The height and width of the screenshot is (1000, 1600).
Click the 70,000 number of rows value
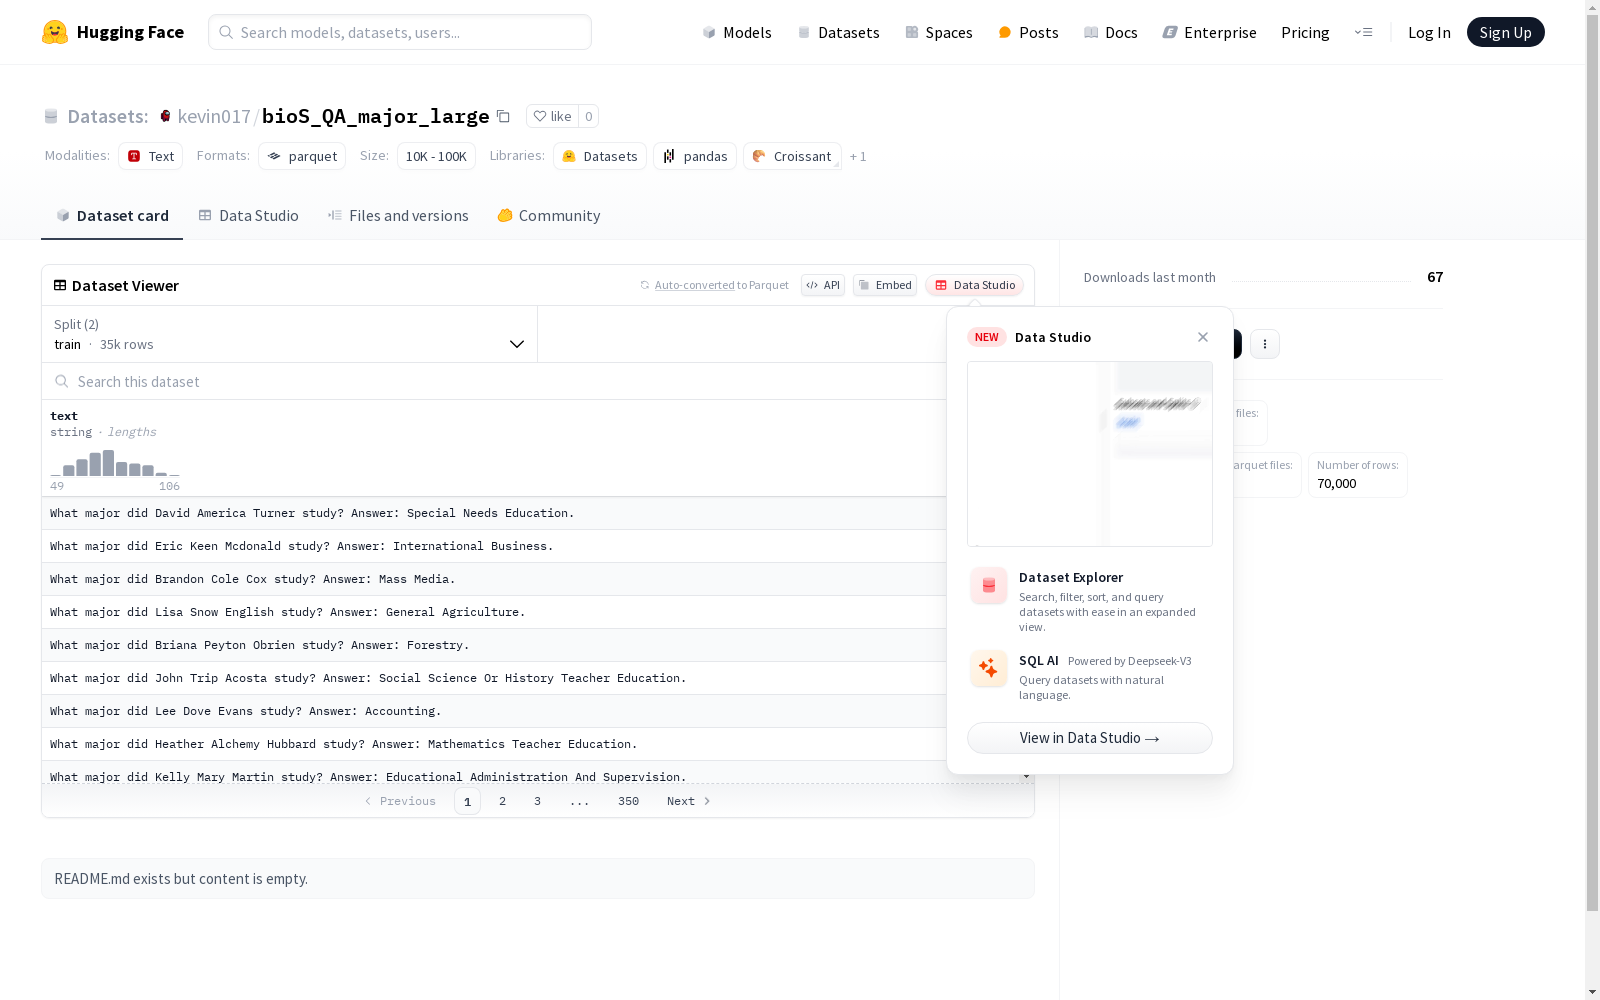(1337, 484)
